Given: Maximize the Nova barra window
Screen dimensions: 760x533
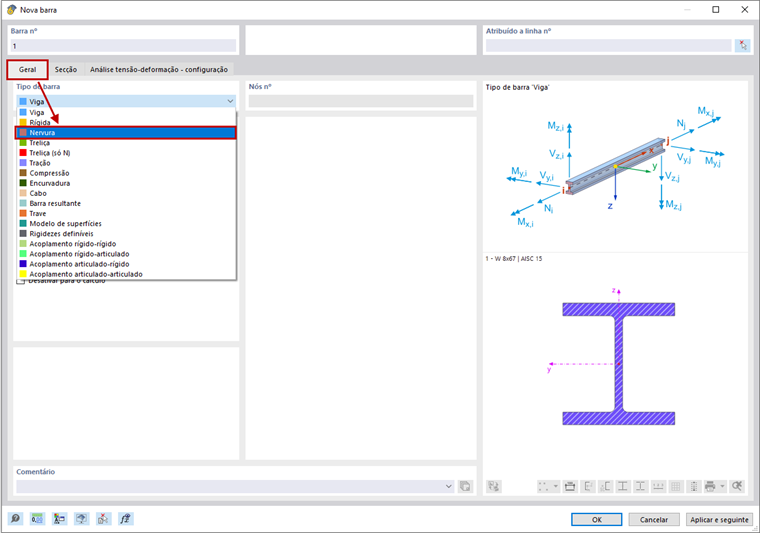Looking at the screenshot, I should coord(715,10).
